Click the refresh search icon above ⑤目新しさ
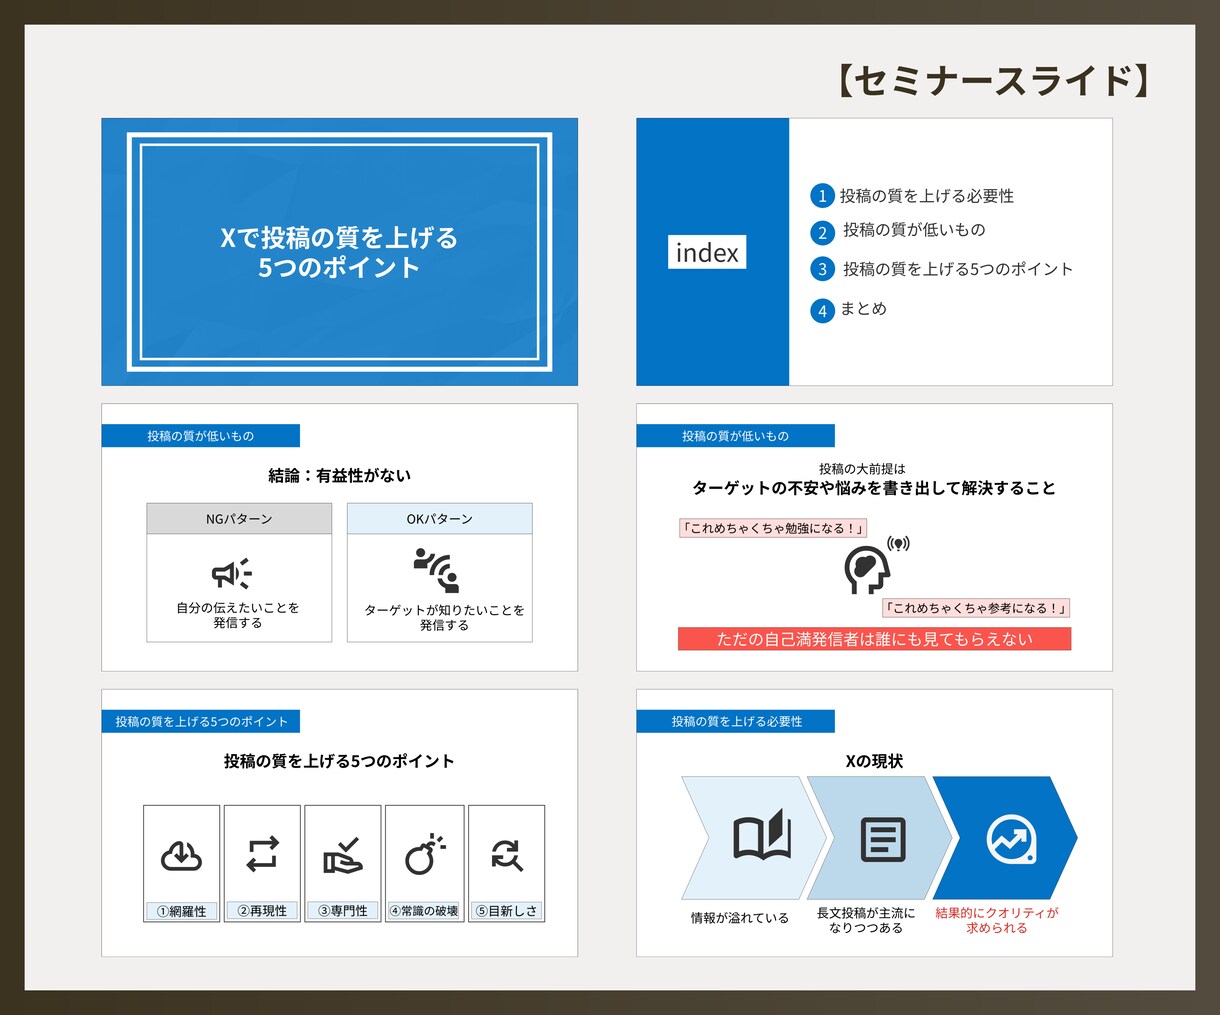This screenshot has height=1015, width=1220. [x=507, y=855]
